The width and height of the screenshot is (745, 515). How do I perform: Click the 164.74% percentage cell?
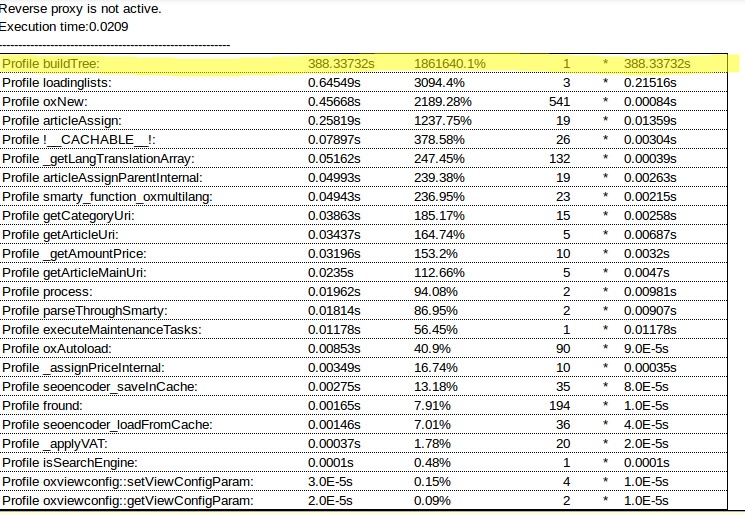(x=440, y=235)
